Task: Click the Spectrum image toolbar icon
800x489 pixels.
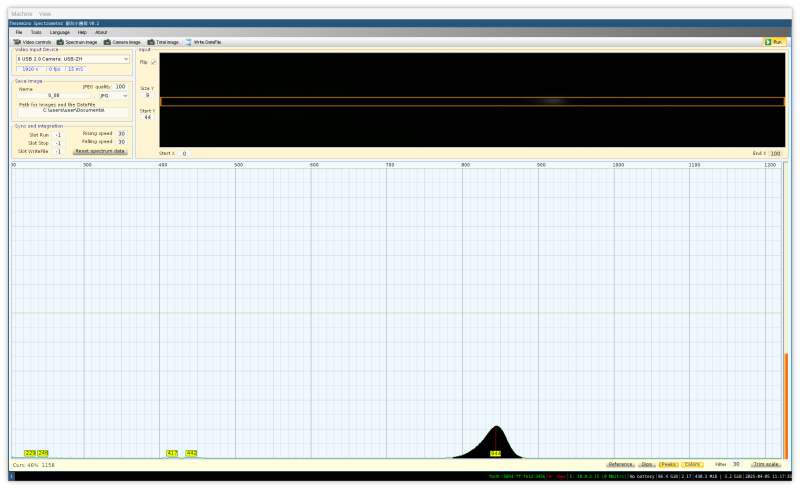Action: (77, 42)
